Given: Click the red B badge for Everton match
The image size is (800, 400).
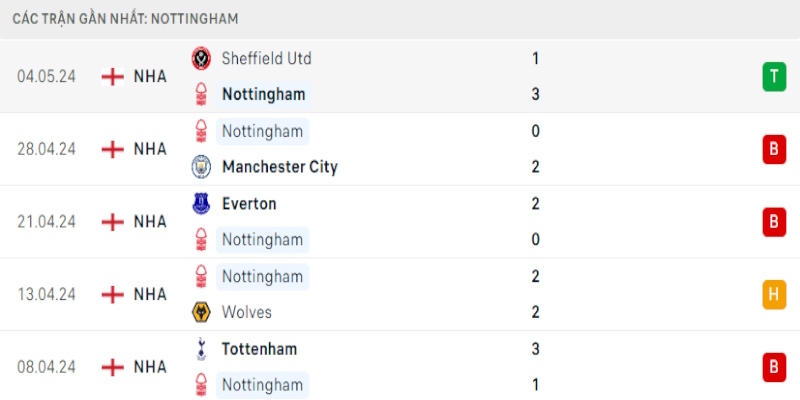Looking at the screenshot, I should point(773,221).
